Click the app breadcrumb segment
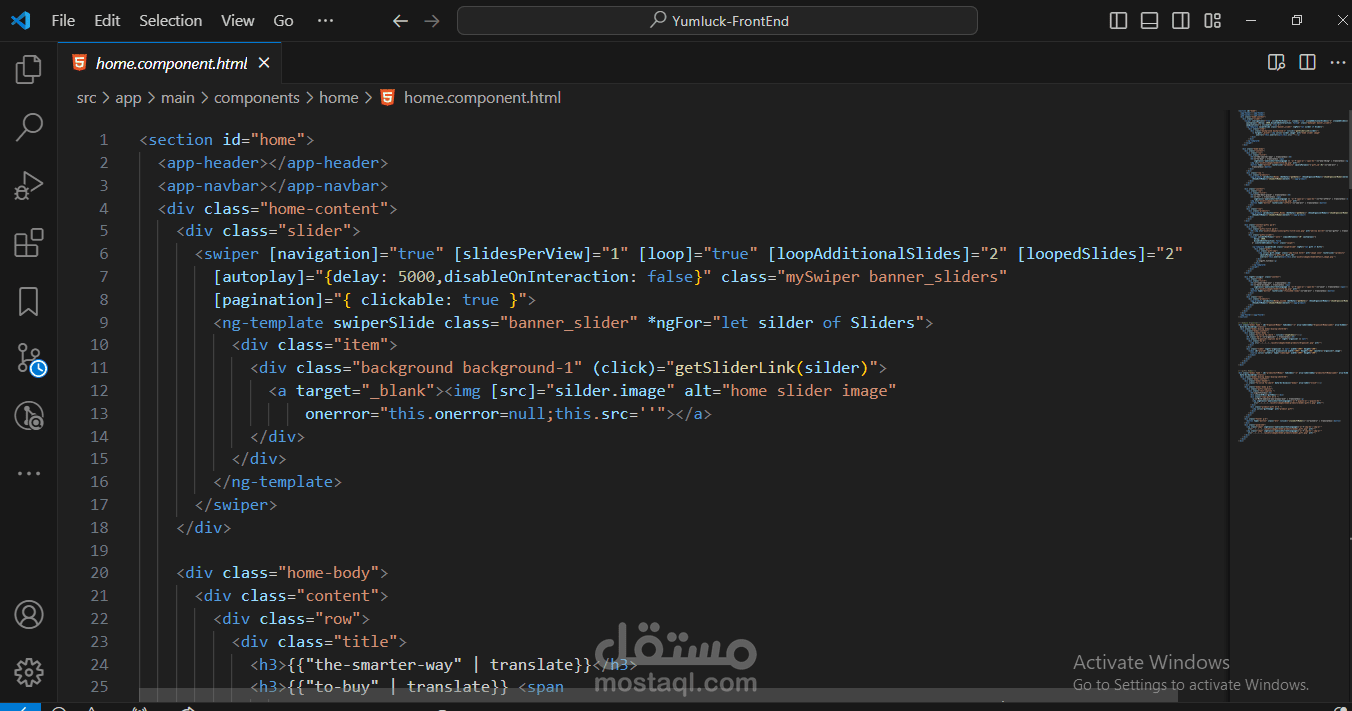 tap(128, 97)
